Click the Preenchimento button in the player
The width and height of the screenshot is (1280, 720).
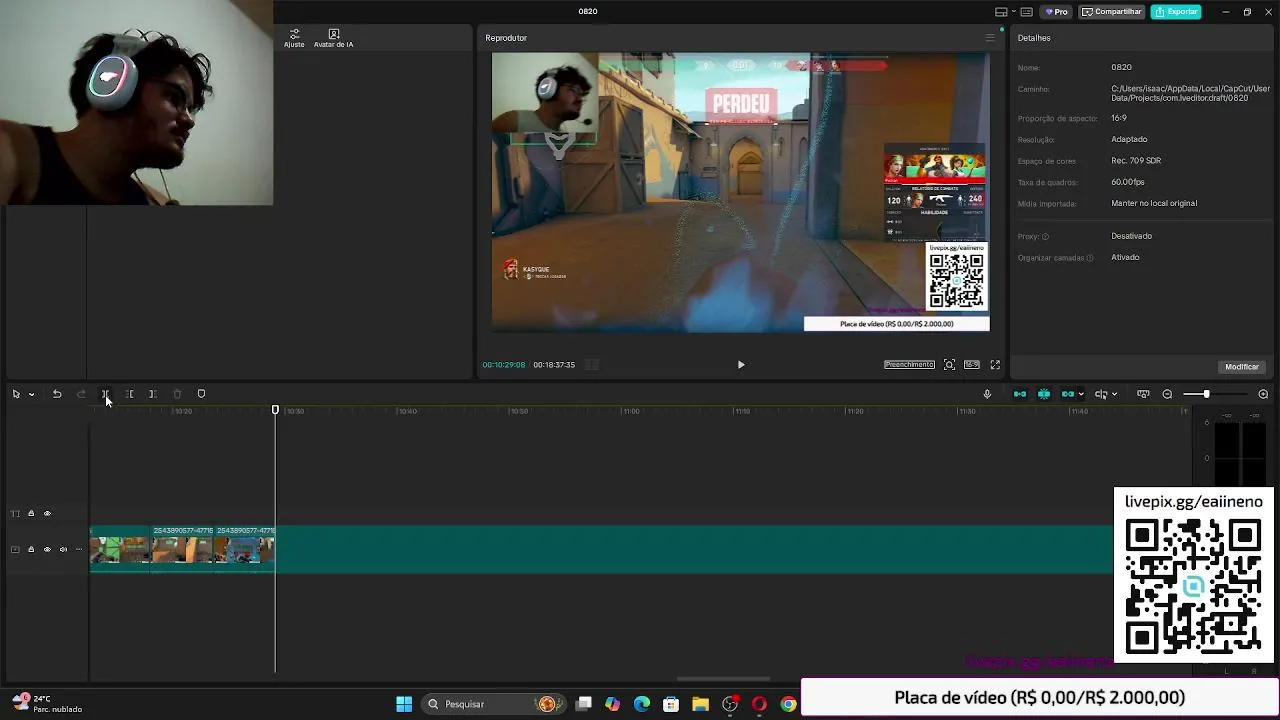[909, 365]
